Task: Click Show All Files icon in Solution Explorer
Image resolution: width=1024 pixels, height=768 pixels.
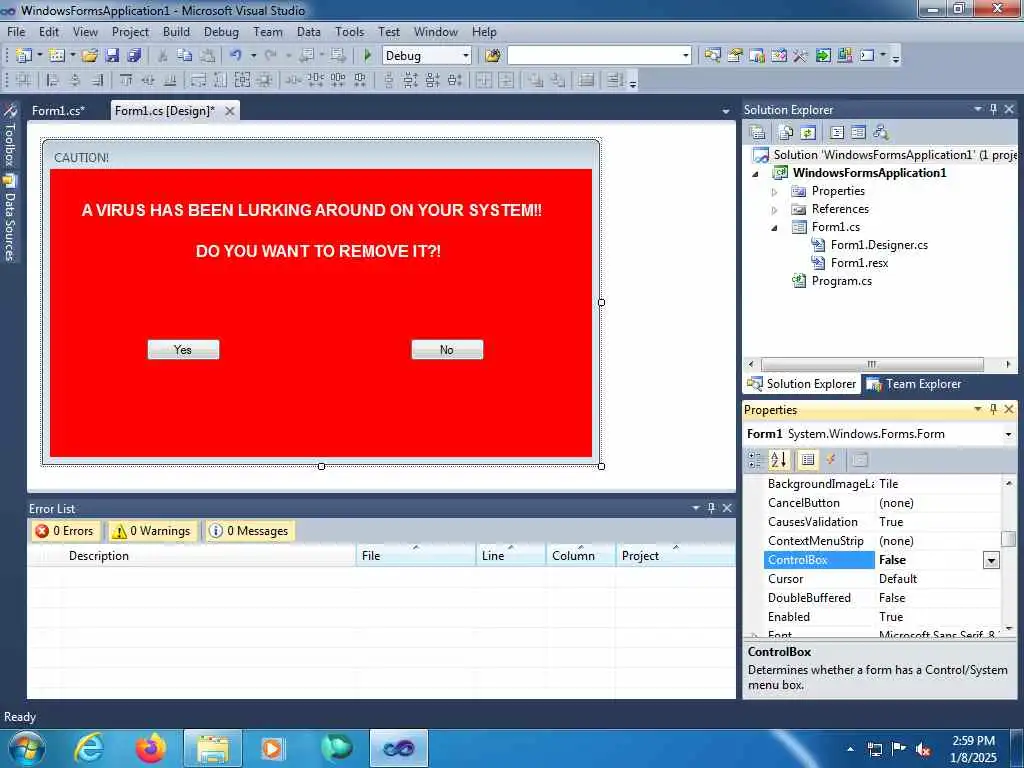Action: (786, 133)
